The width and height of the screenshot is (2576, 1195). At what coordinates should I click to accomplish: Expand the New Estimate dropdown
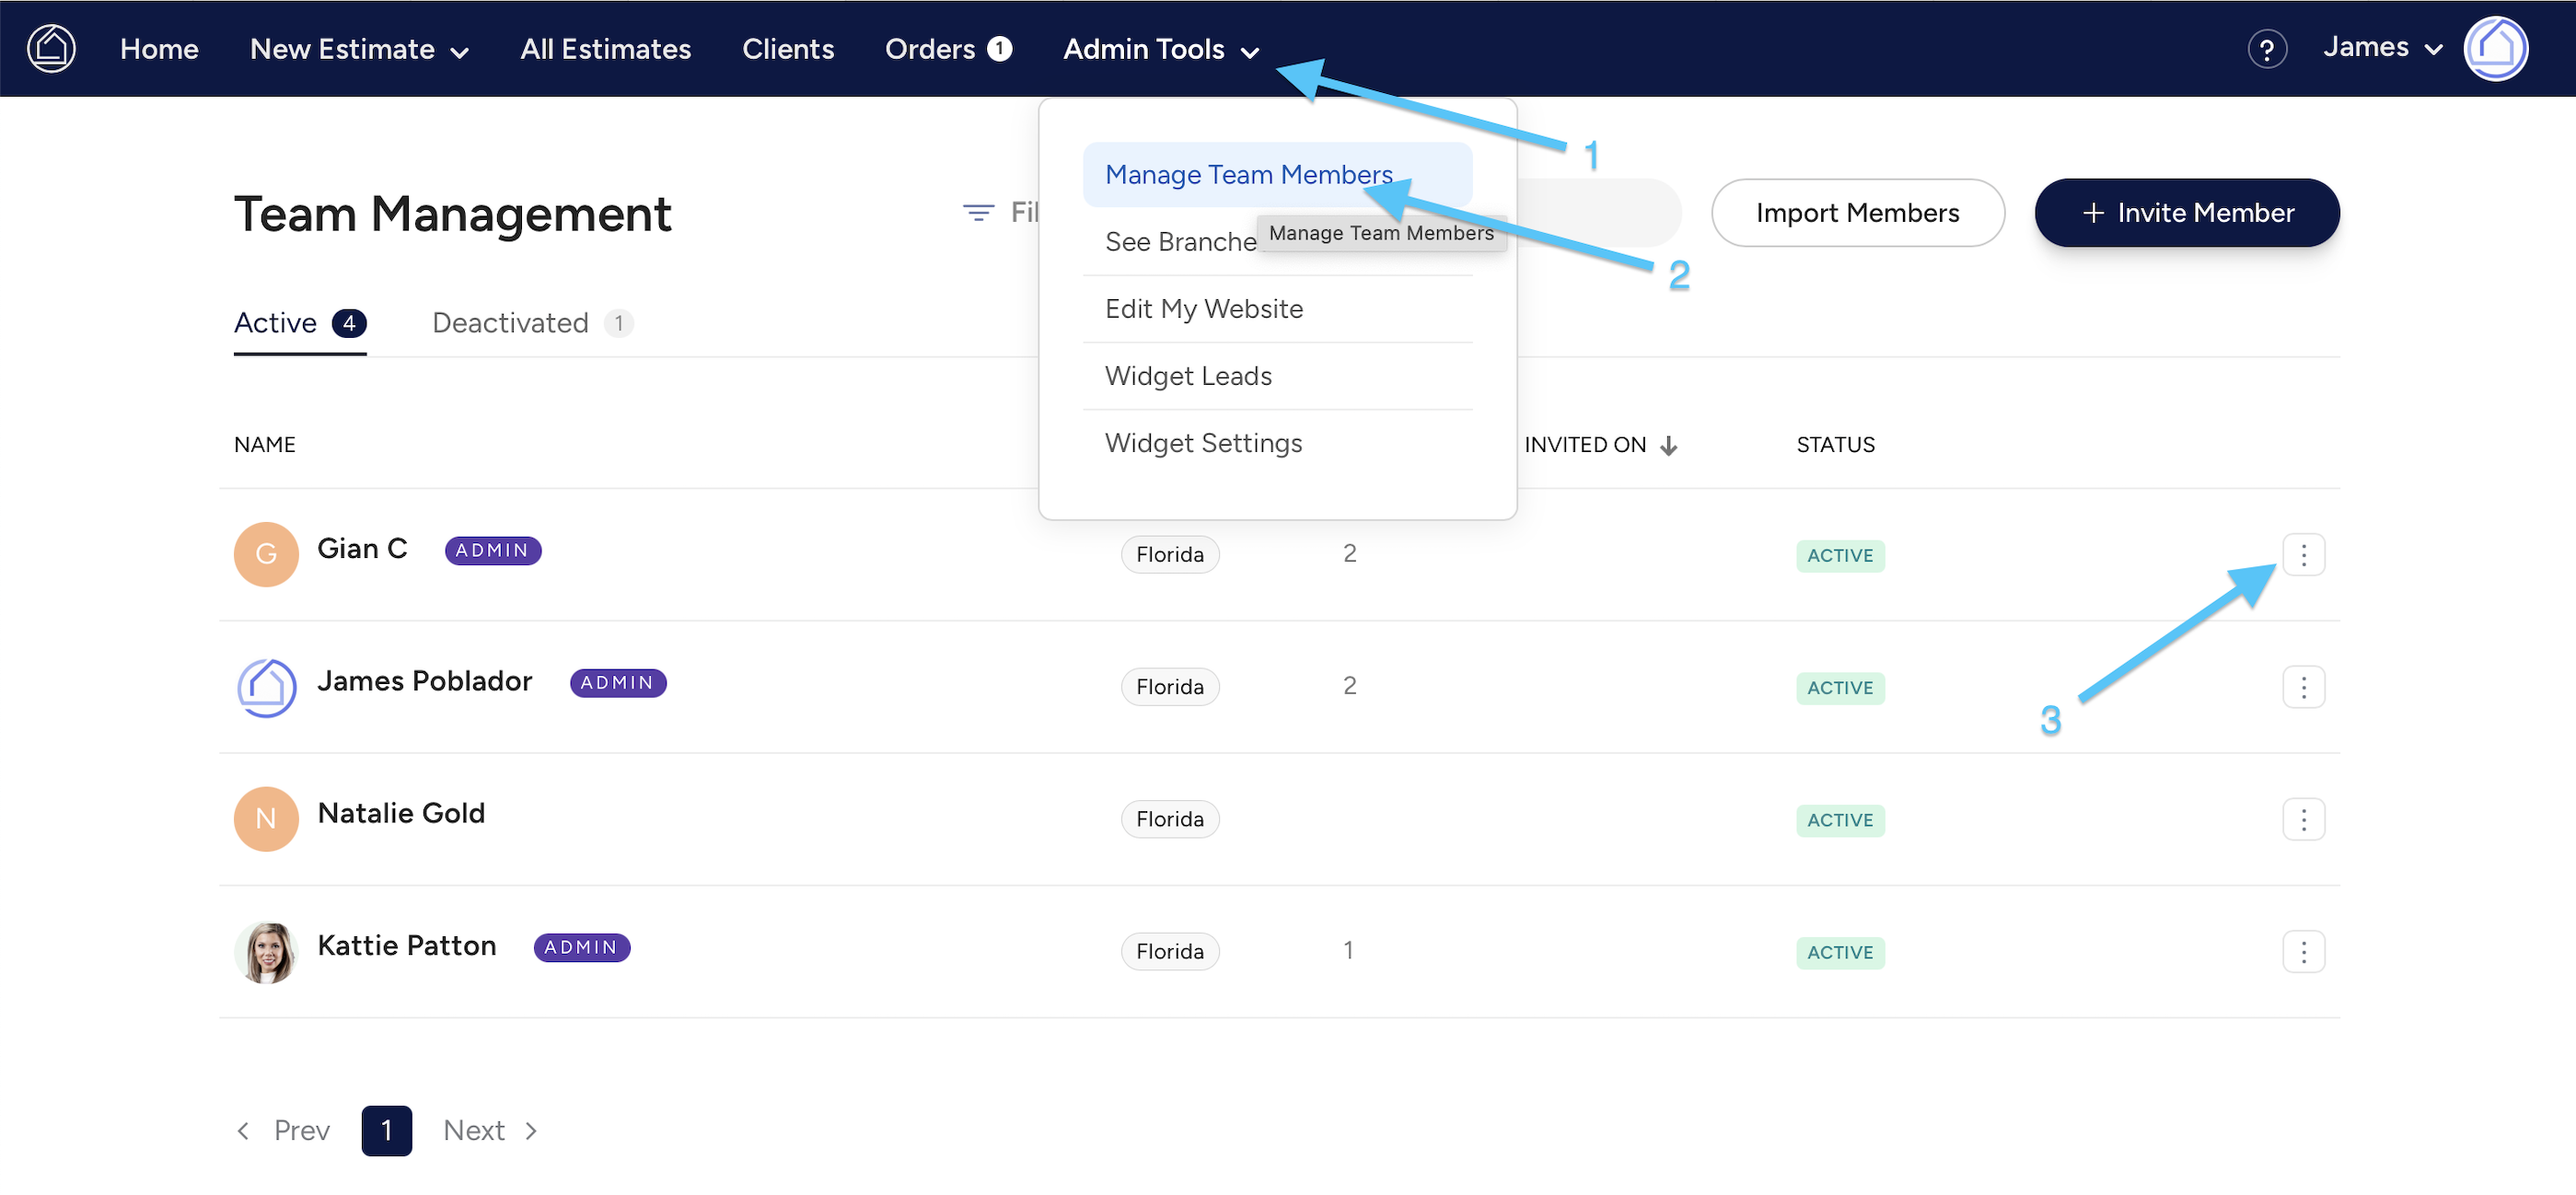pyautogui.click(x=359, y=49)
